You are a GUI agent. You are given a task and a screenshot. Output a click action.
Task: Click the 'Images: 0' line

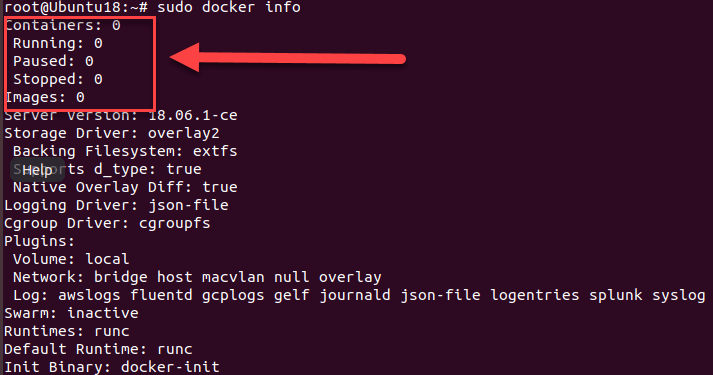coord(45,97)
